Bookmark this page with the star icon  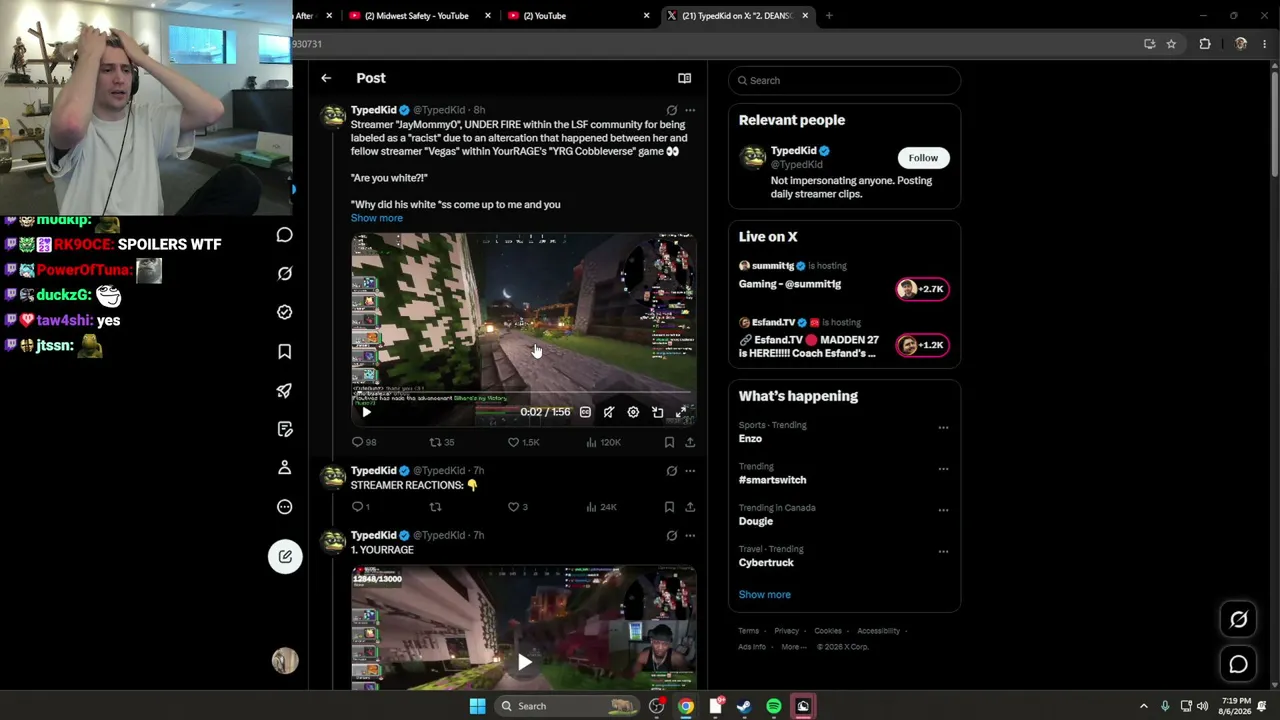(1171, 44)
